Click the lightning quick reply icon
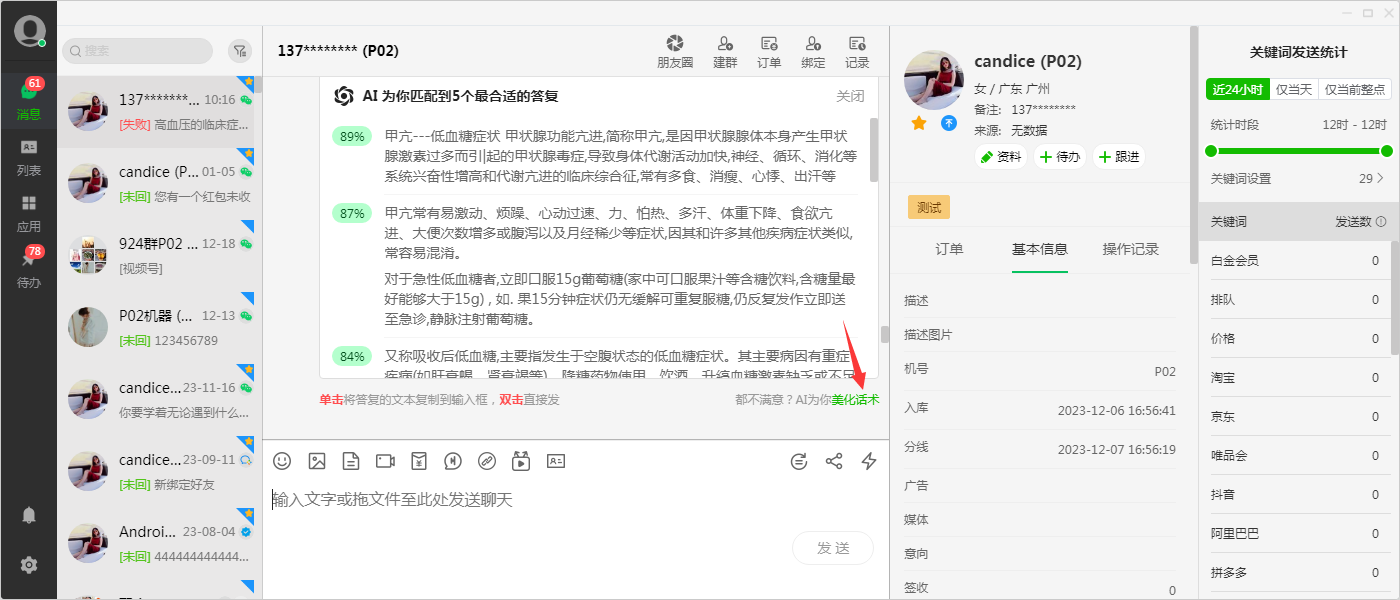The width and height of the screenshot is (1400, 600). pos(869,461)
